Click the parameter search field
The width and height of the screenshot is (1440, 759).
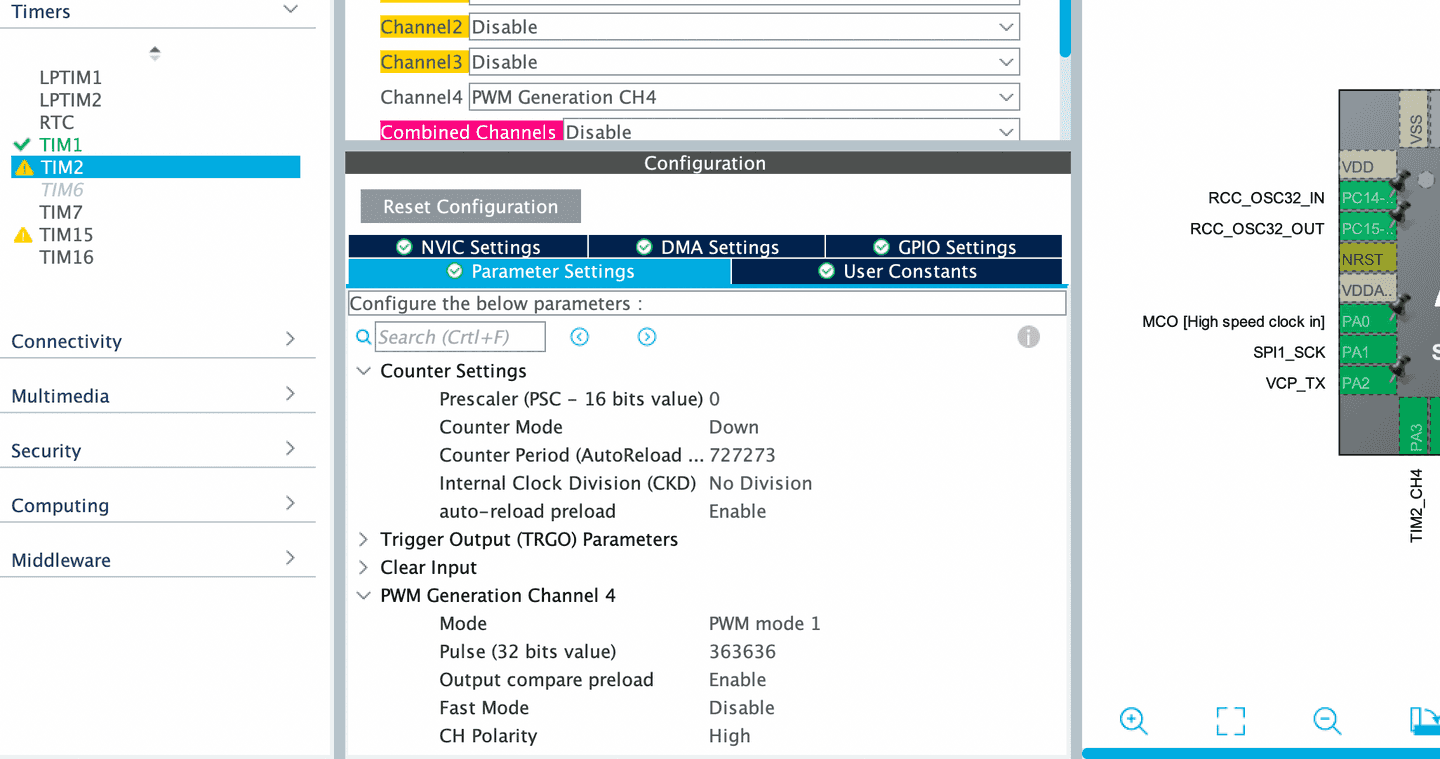tap(460, 337)
